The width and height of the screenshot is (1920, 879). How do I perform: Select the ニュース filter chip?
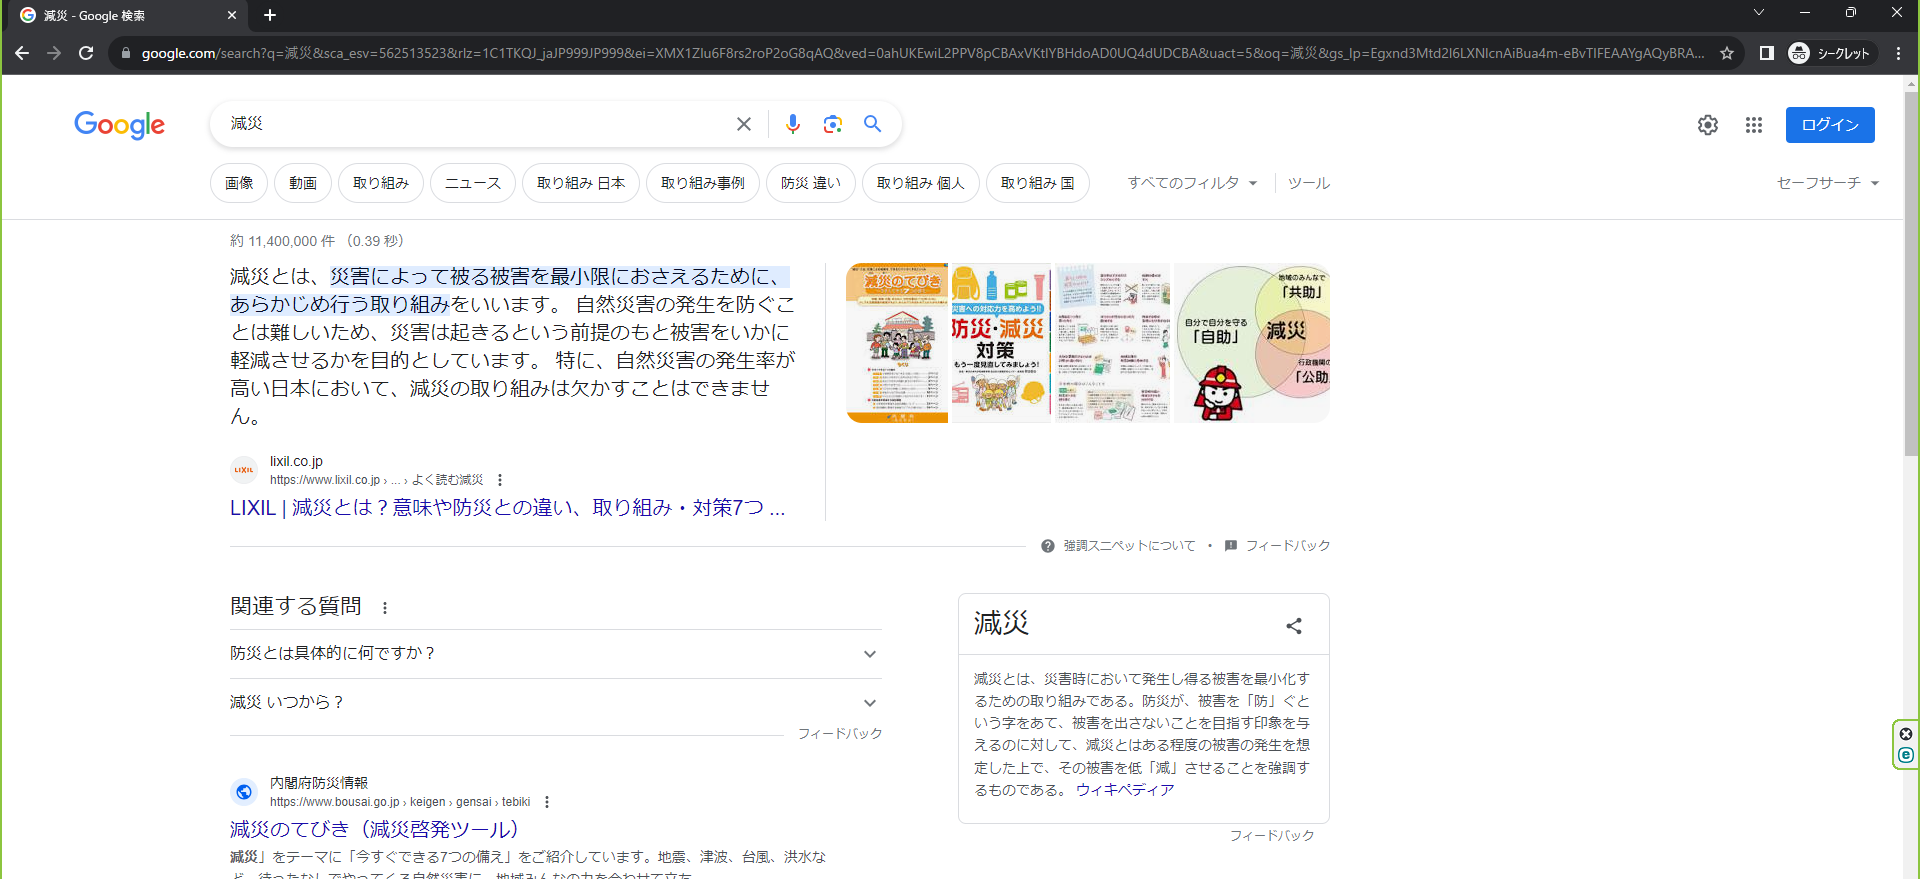pos(473,183)
